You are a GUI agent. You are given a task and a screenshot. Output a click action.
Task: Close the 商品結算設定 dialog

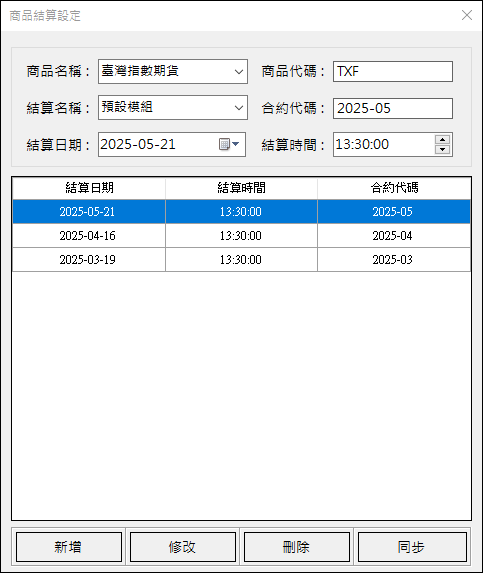(x=467, y=15)
